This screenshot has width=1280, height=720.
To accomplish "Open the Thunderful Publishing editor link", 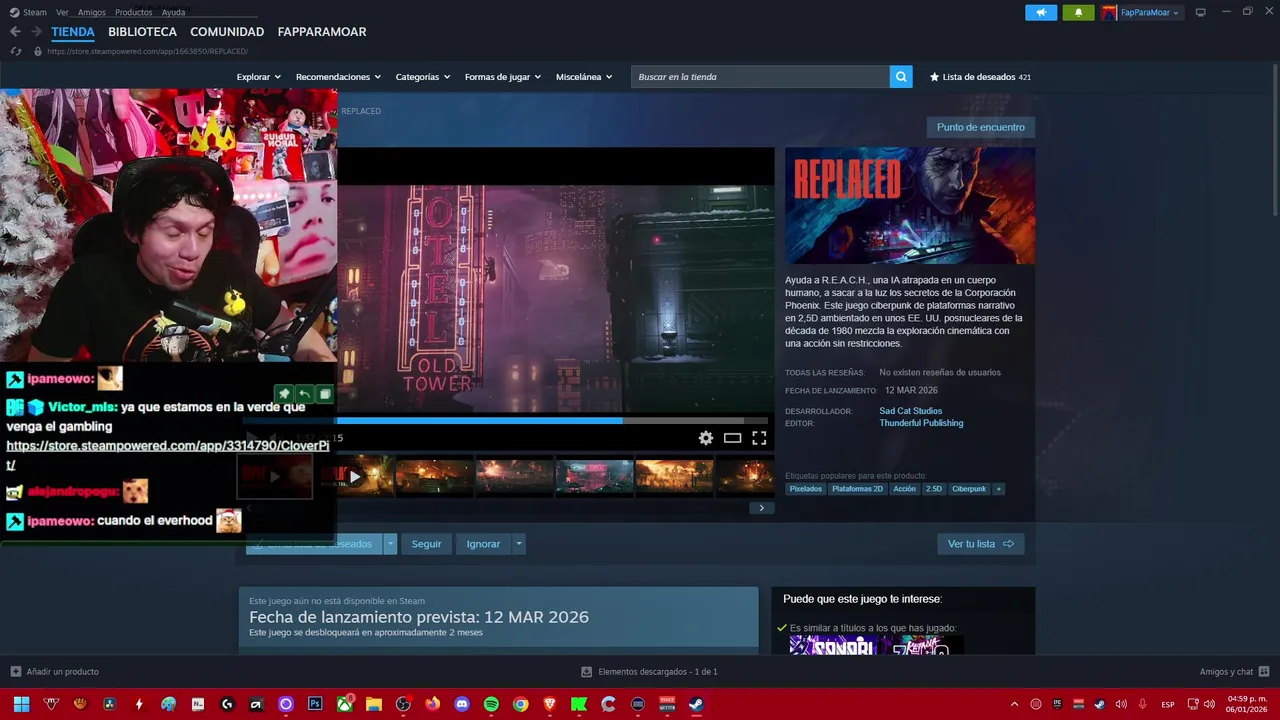I will (x=921, y=423).
